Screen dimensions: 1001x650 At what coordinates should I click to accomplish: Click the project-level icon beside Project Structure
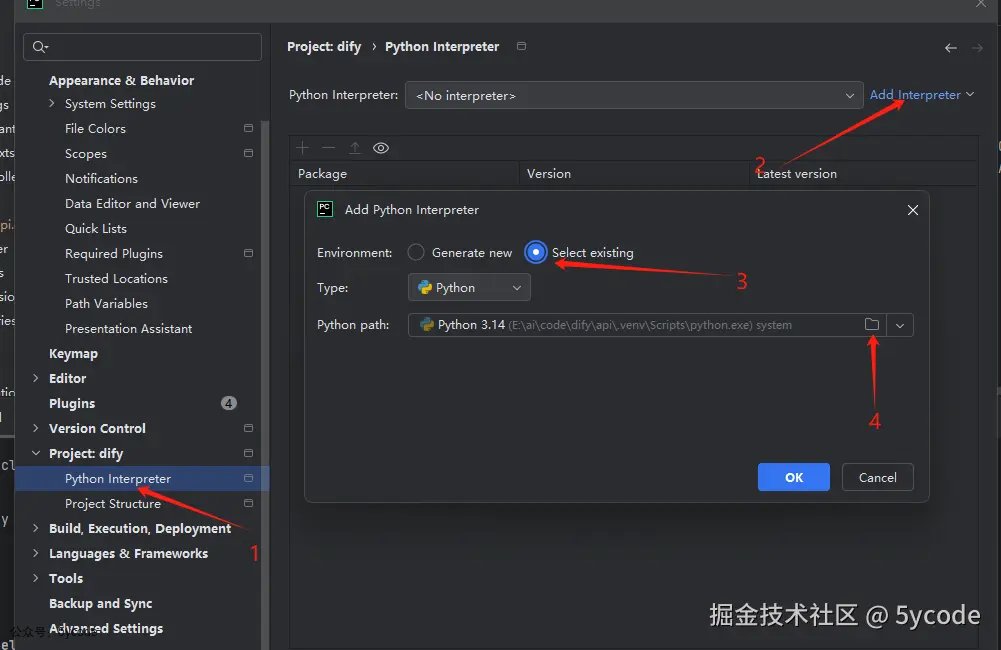coord(248,503)
